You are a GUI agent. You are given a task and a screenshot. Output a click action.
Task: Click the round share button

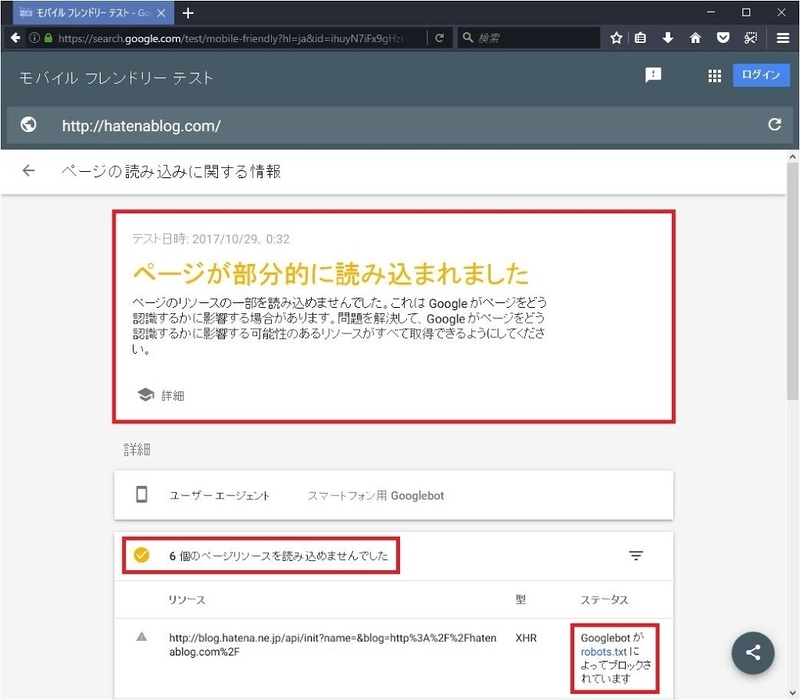tap(753, 653)
